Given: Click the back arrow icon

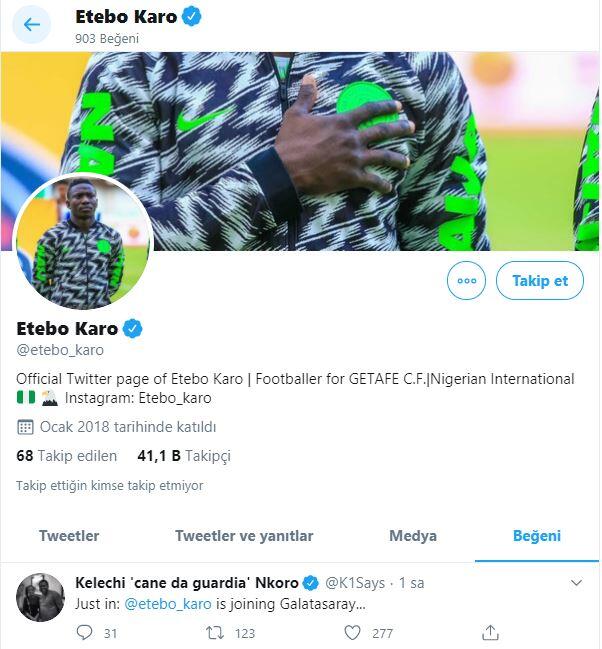Looking at the screenshot, I should pos(31,24).
